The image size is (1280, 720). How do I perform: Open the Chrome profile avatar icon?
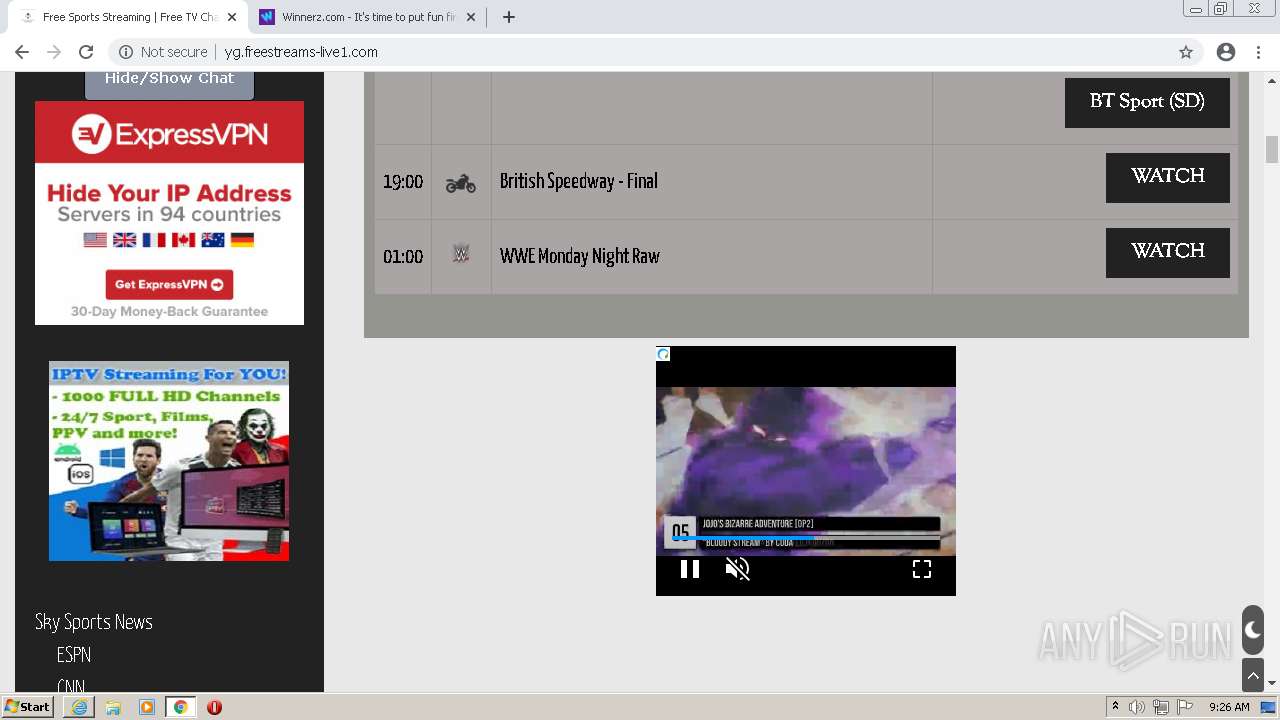(1226, 52)
